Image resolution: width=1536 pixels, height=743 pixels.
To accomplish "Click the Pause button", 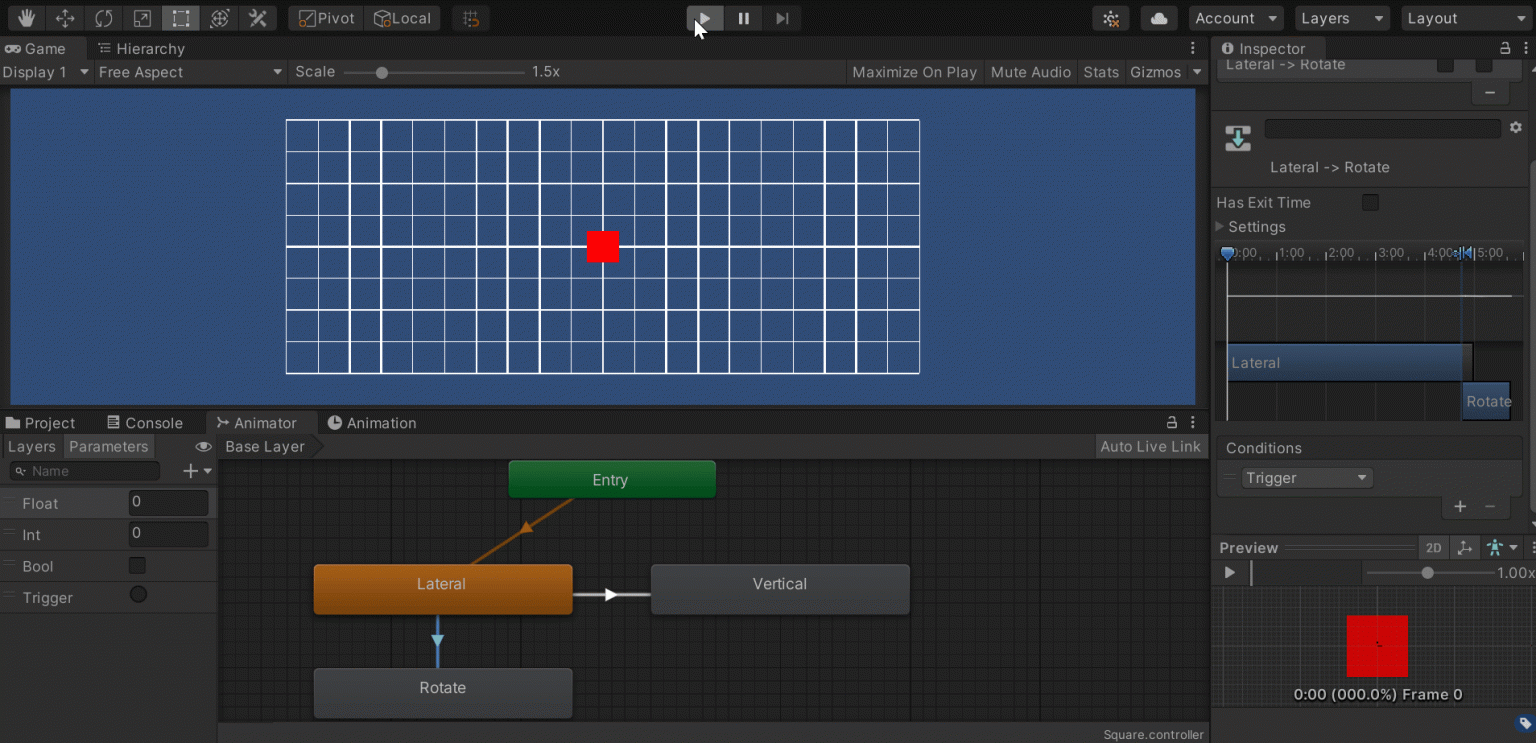I will point(743,18).
